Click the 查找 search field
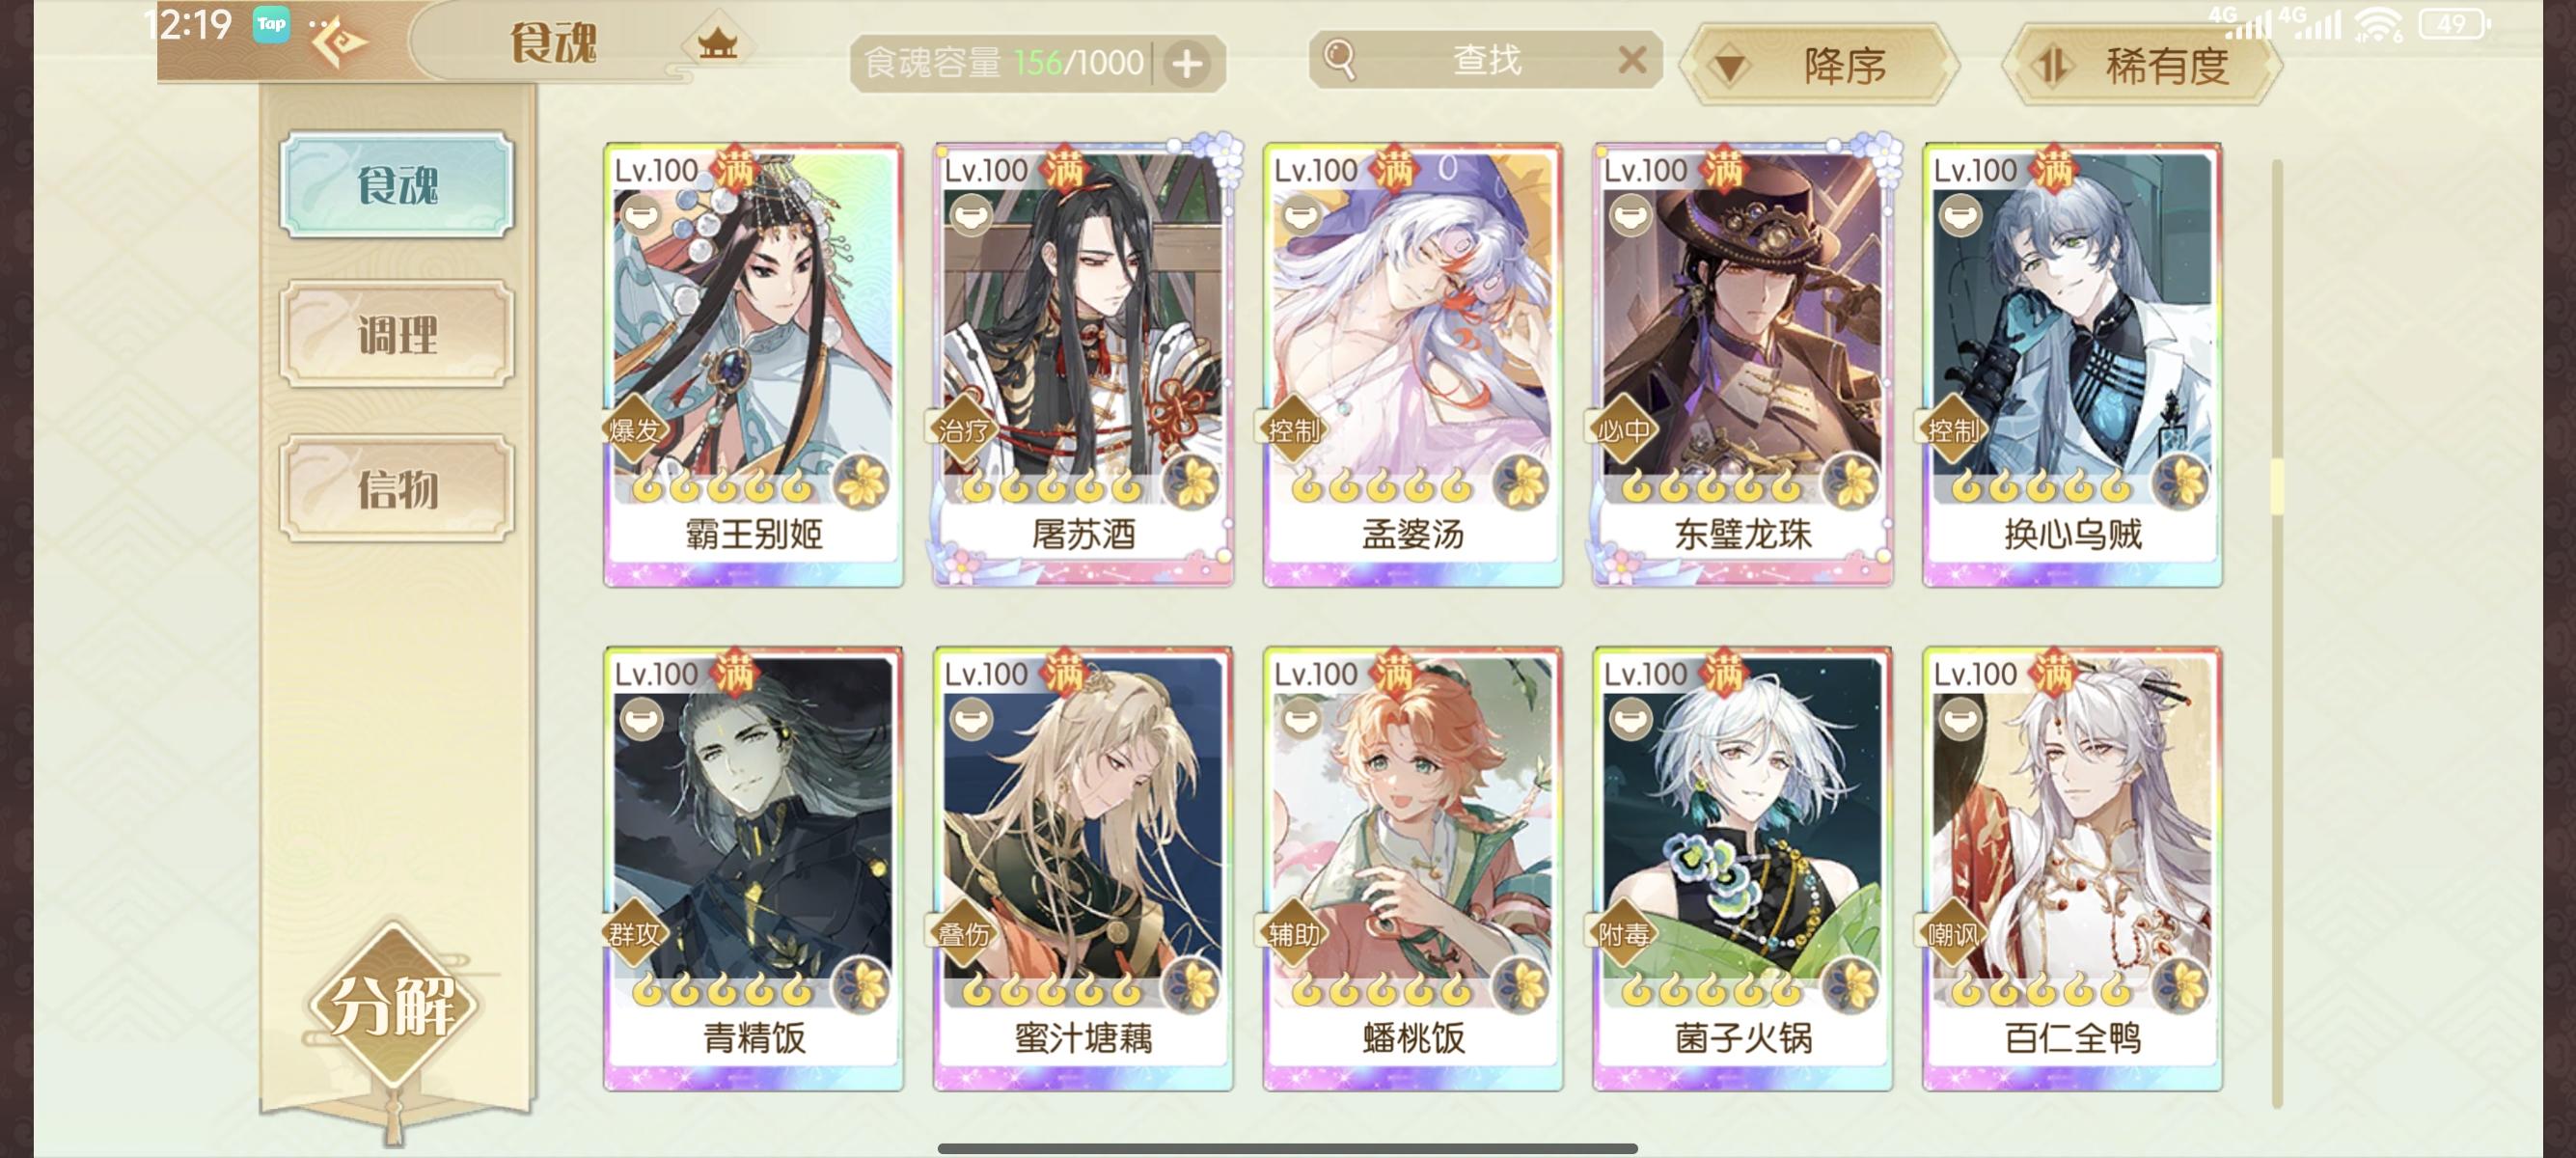This screenshot has width=2576, height=1158. tap(1486, 61)
